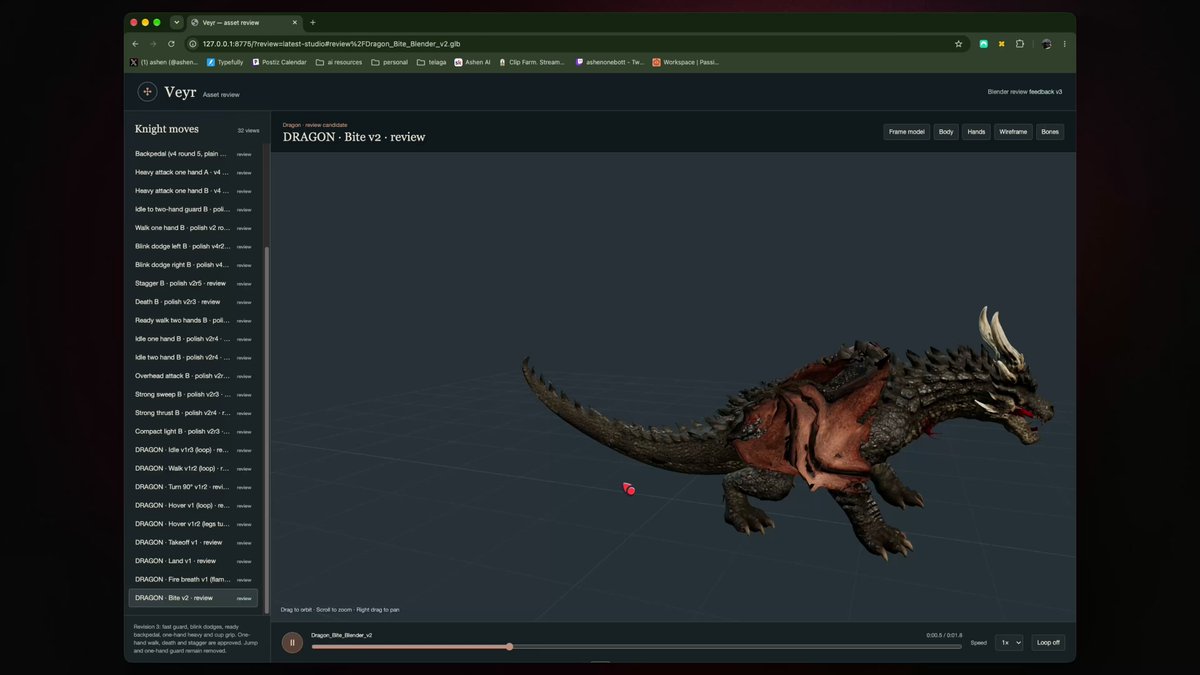Open the ai resources bookmark folder
Image resolution: width=1200 pixels, height=675 pixels.
pyautogui.click(x=339, y=62)
